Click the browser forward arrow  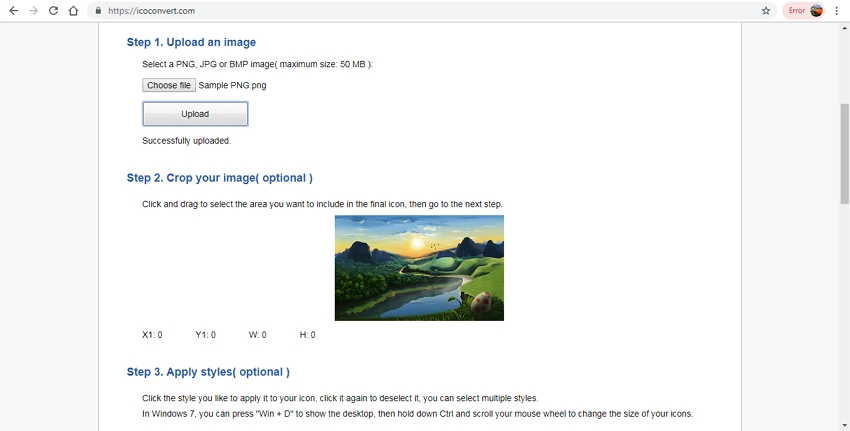coord(33,11)
